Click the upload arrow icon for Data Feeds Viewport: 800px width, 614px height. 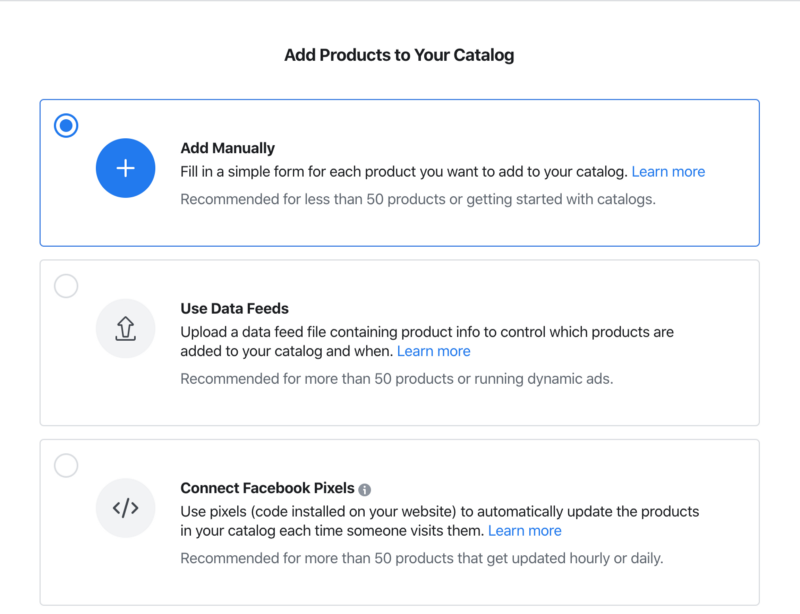(126, 329)
